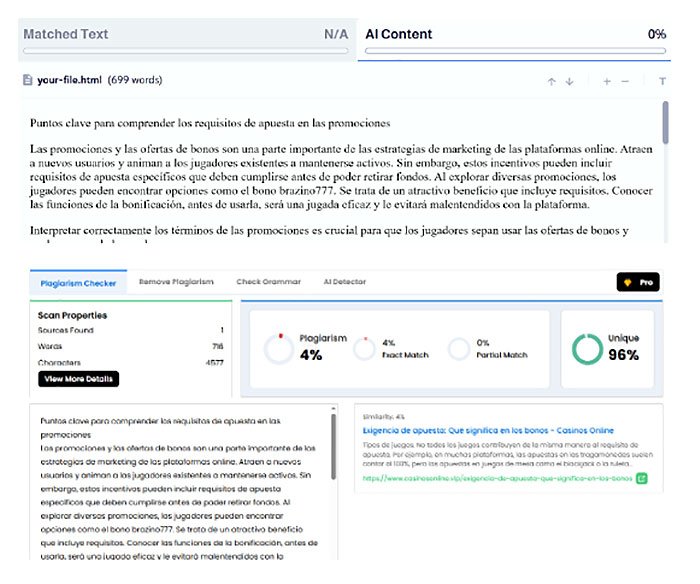Go to the Check Grammar tab
The height and width of the screenshot is (584, 700).
pyautogui.click(x=268, y=283)
